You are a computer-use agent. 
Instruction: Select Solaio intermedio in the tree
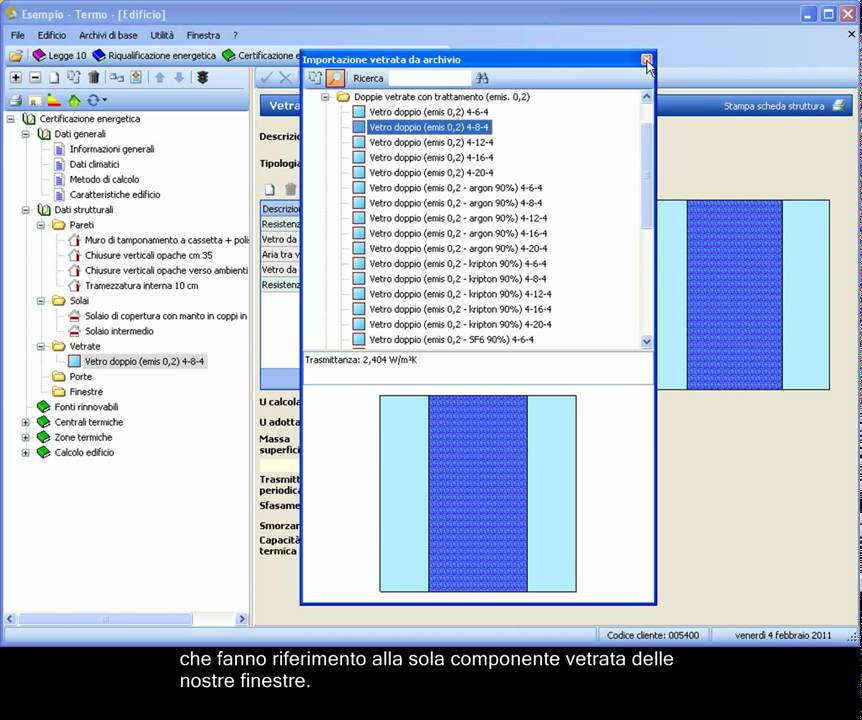[119, 331]
